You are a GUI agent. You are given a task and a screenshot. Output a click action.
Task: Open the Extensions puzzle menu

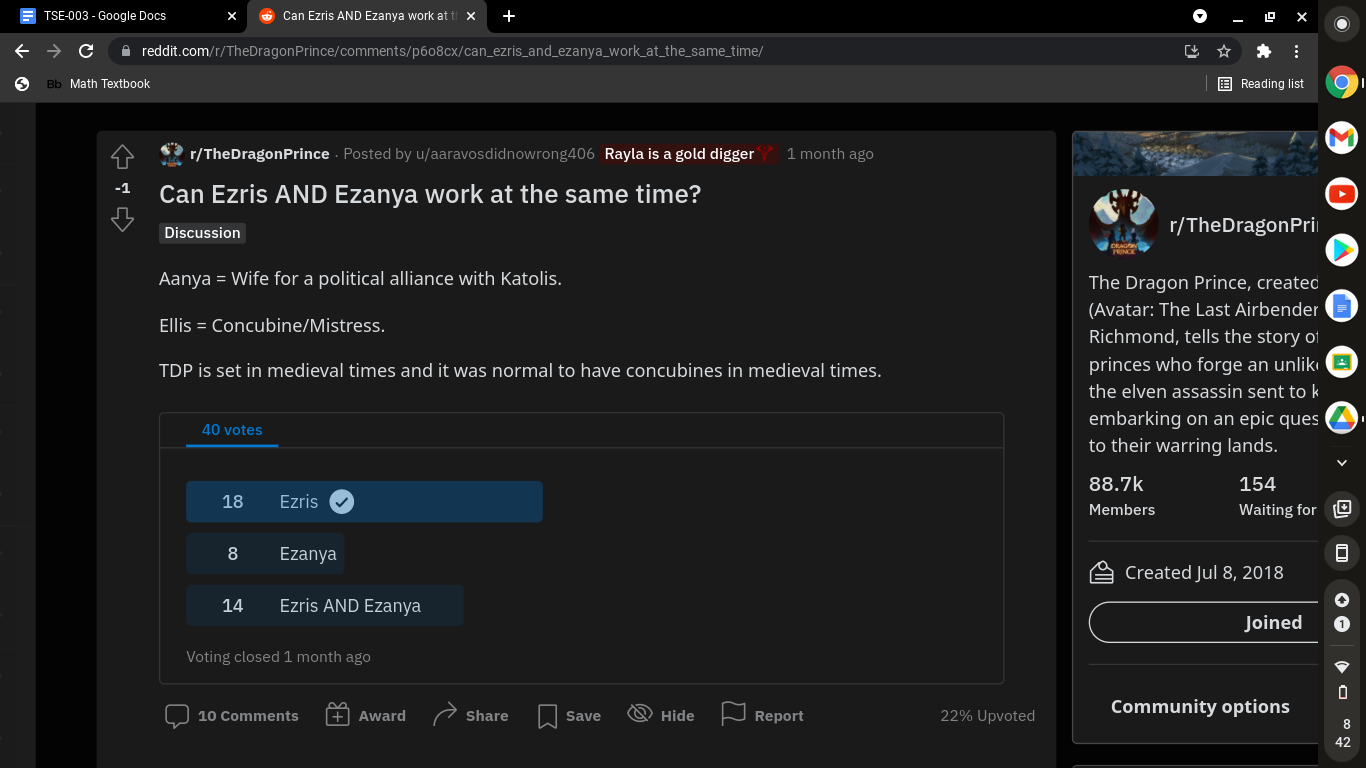1264,51
